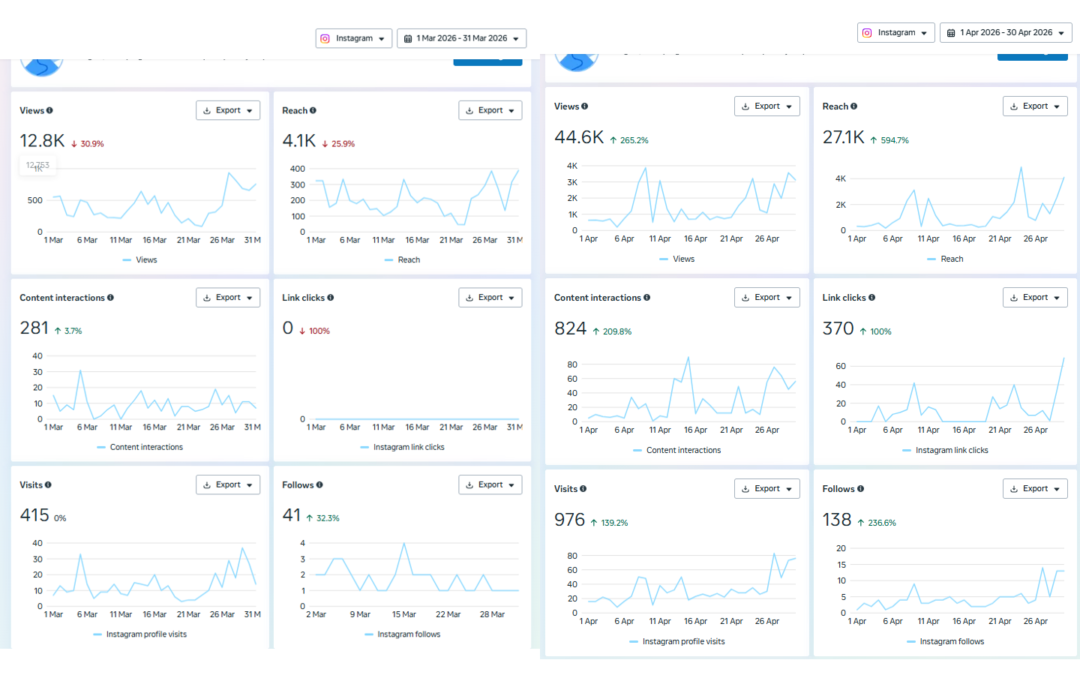Click the 12,753 chart tooltip
Screen dimensions: 1080x675
point(38,165)
